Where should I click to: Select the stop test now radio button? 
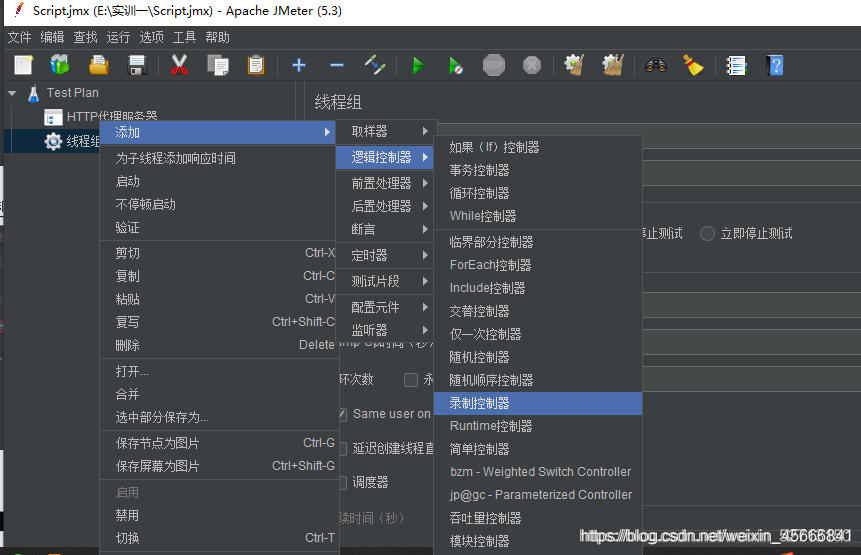pyautogui.click(x=707, y=233)
